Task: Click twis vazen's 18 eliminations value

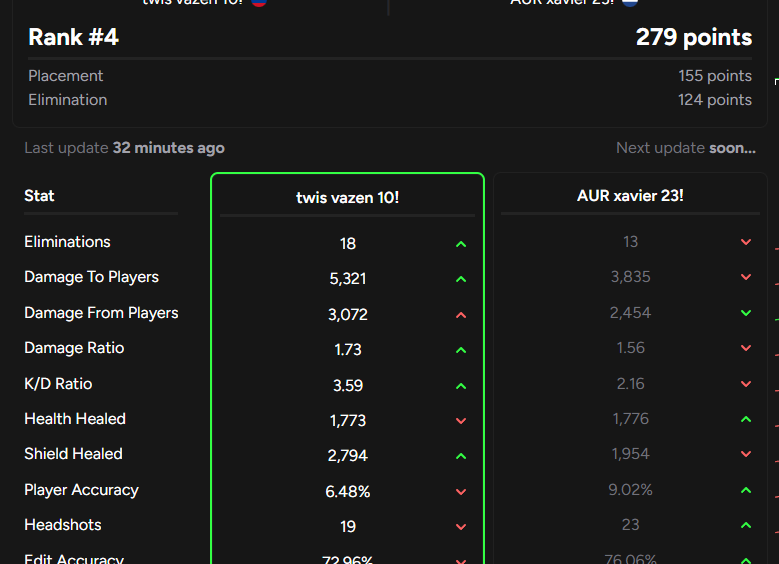Action: click(x=347, y=243)
